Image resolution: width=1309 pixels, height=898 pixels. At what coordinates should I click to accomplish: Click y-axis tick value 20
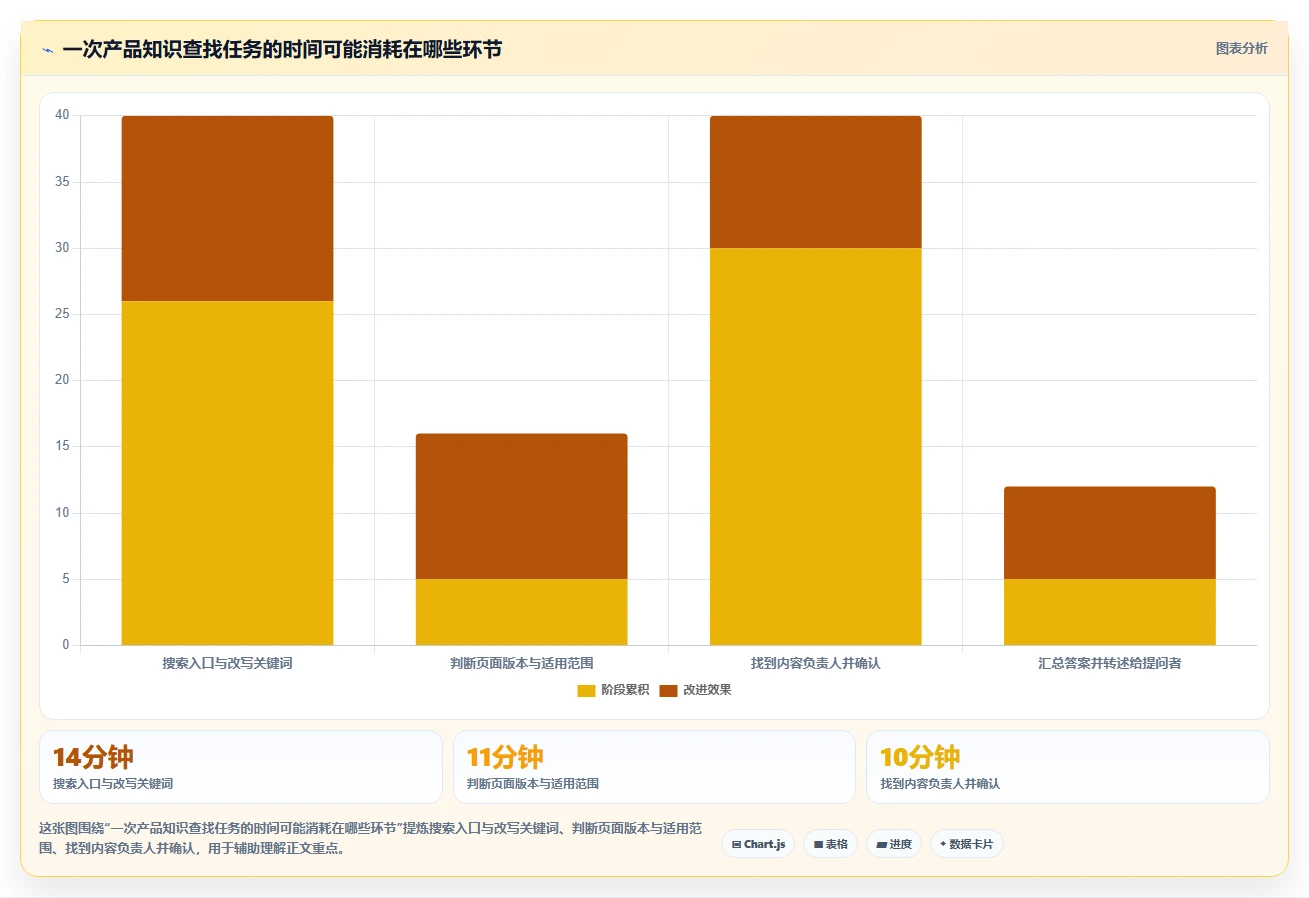click(x=62, y=380)
